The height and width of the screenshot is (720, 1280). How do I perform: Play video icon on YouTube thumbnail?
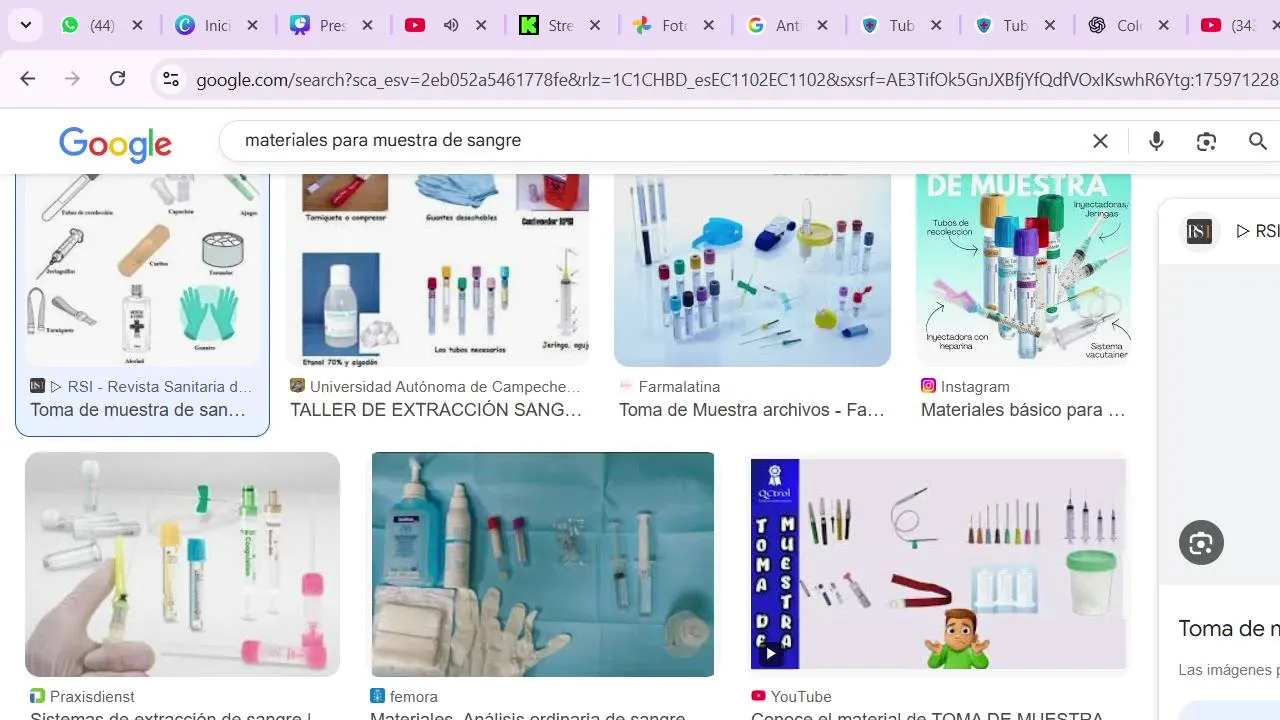coord(771,654)
